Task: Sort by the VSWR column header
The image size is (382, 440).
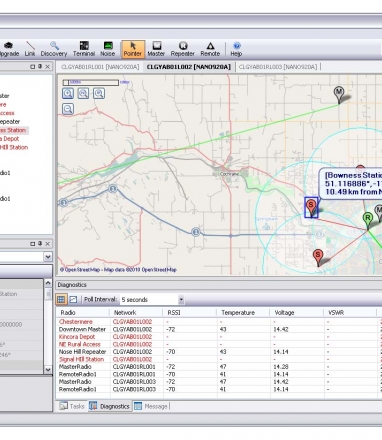Action: pyautogui.click(x=350, y=313)
